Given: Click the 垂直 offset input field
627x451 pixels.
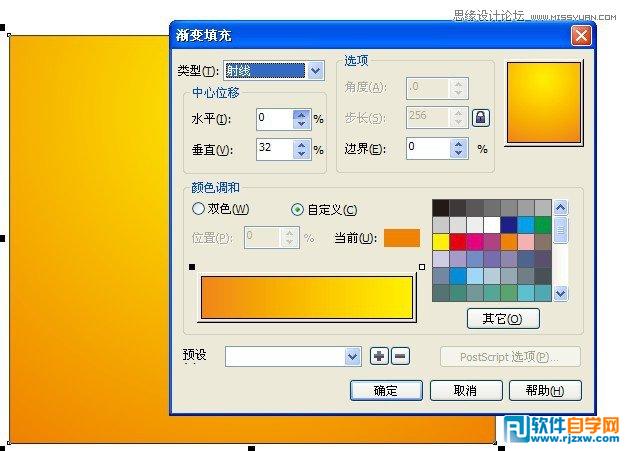Looking at the screenshot, I should coord(275,149).
